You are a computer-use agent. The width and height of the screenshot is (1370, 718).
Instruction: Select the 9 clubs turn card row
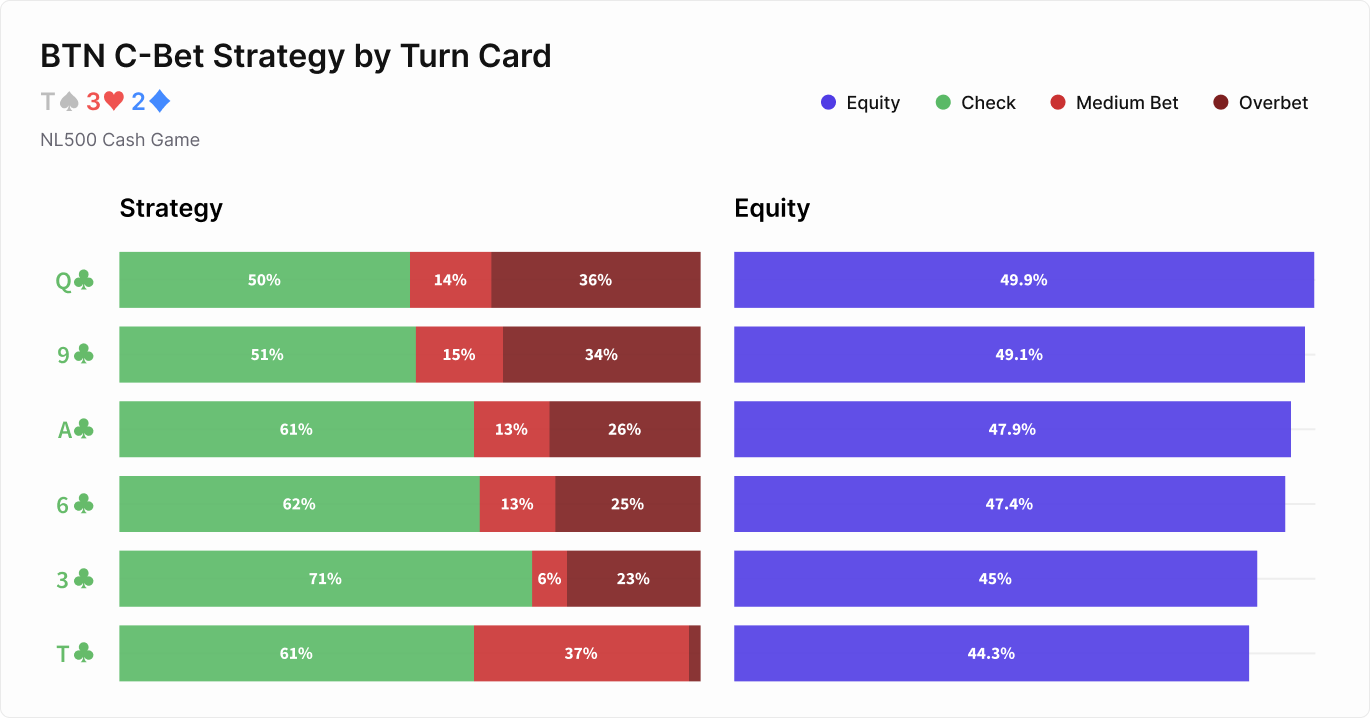pos(74,355)
